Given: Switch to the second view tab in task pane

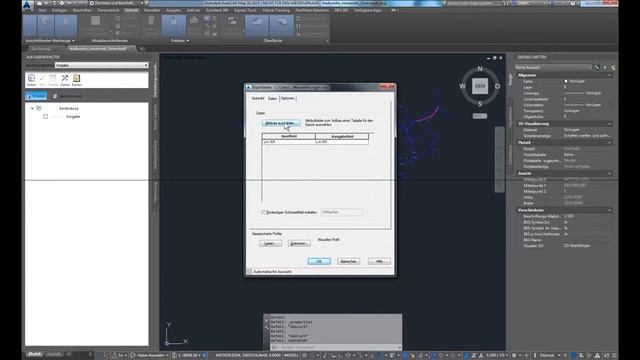Looking at the screenshot, I should click(67, 96).
